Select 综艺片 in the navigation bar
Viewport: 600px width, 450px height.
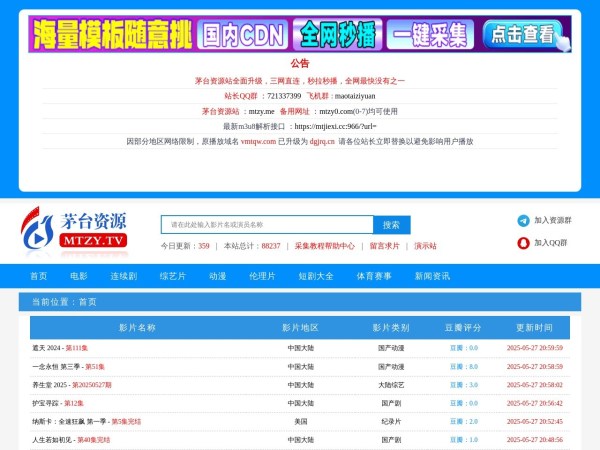click(172, 276)
